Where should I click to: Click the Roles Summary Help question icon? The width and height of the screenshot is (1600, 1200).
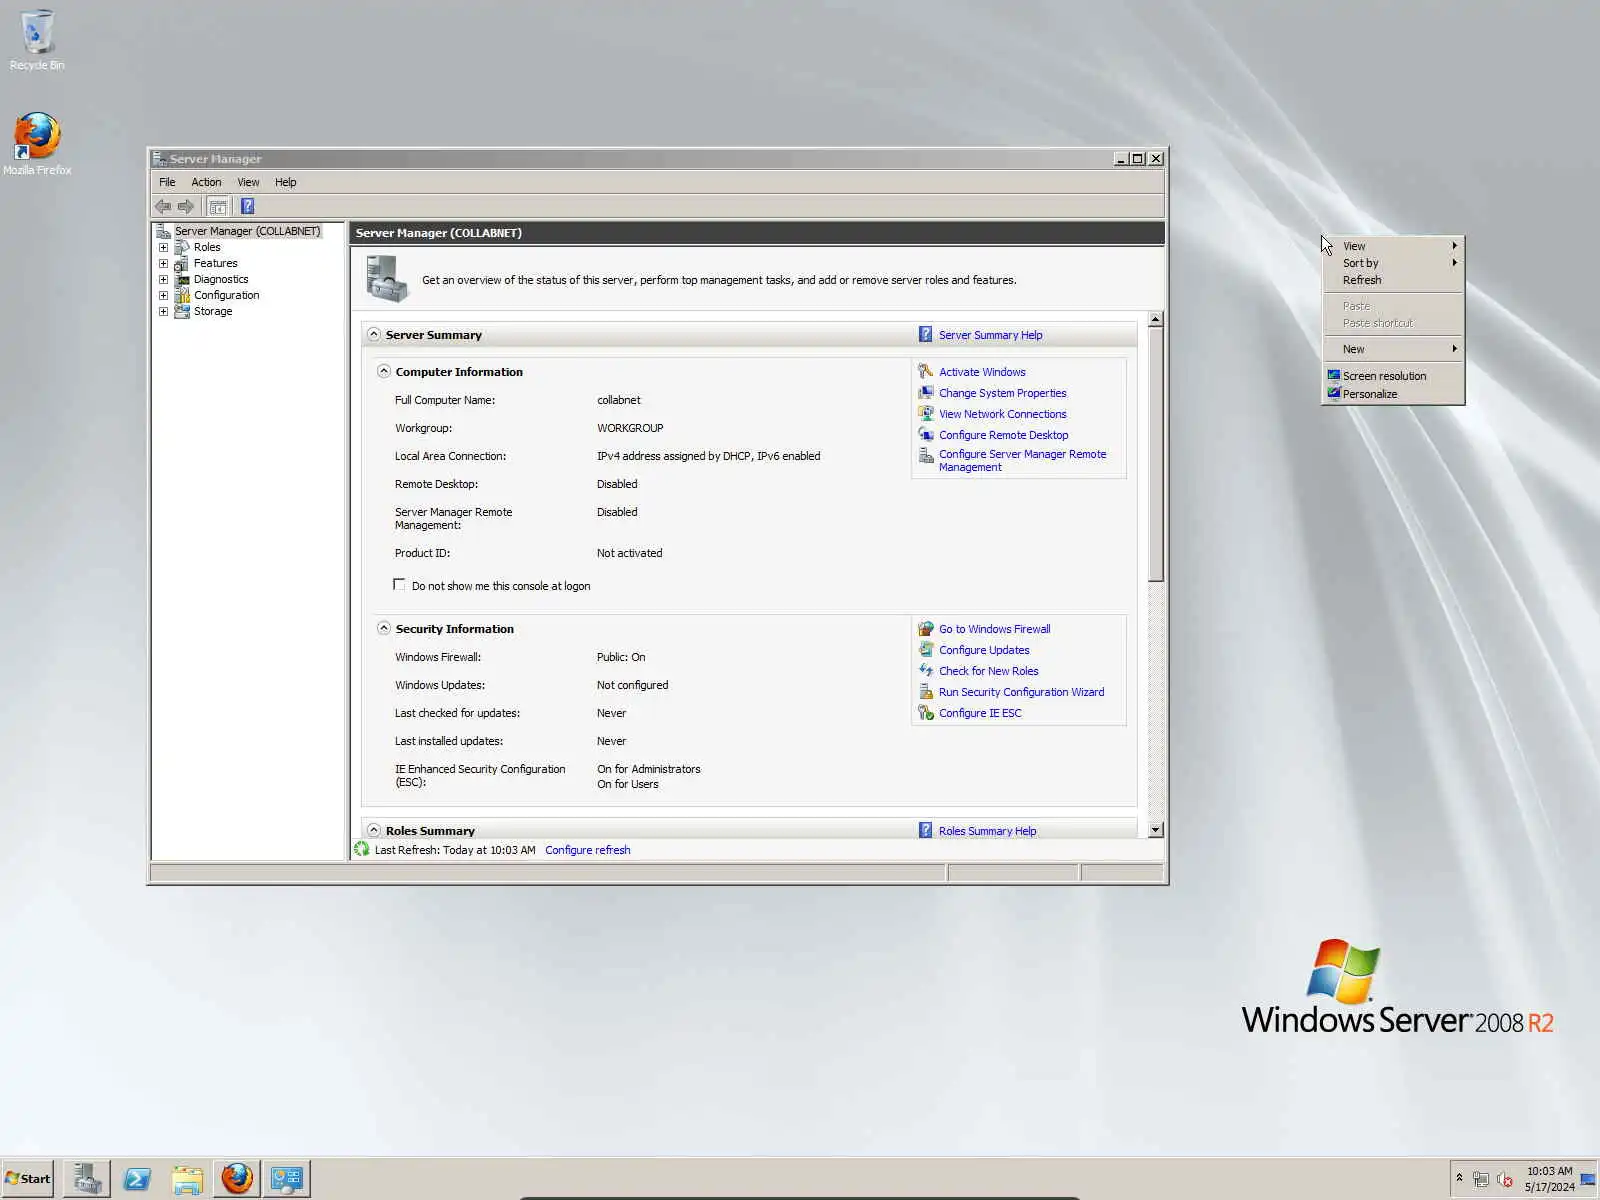click(926, 831)
